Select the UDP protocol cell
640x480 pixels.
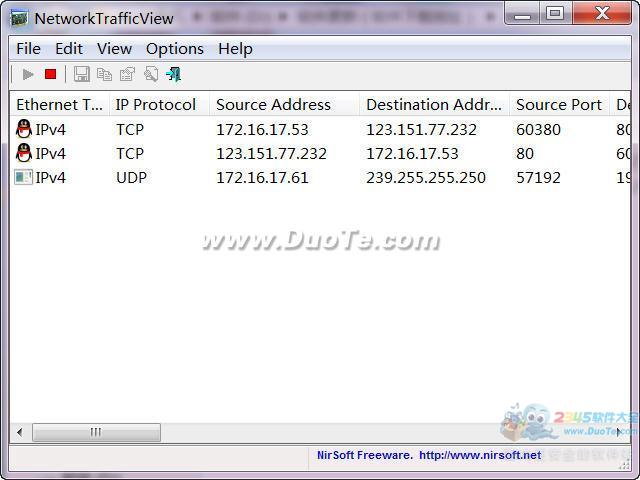coord(131,178)
